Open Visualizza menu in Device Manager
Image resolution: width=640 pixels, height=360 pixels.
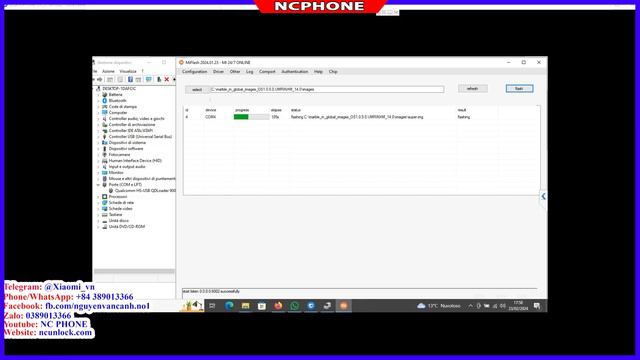click(128, 71)
